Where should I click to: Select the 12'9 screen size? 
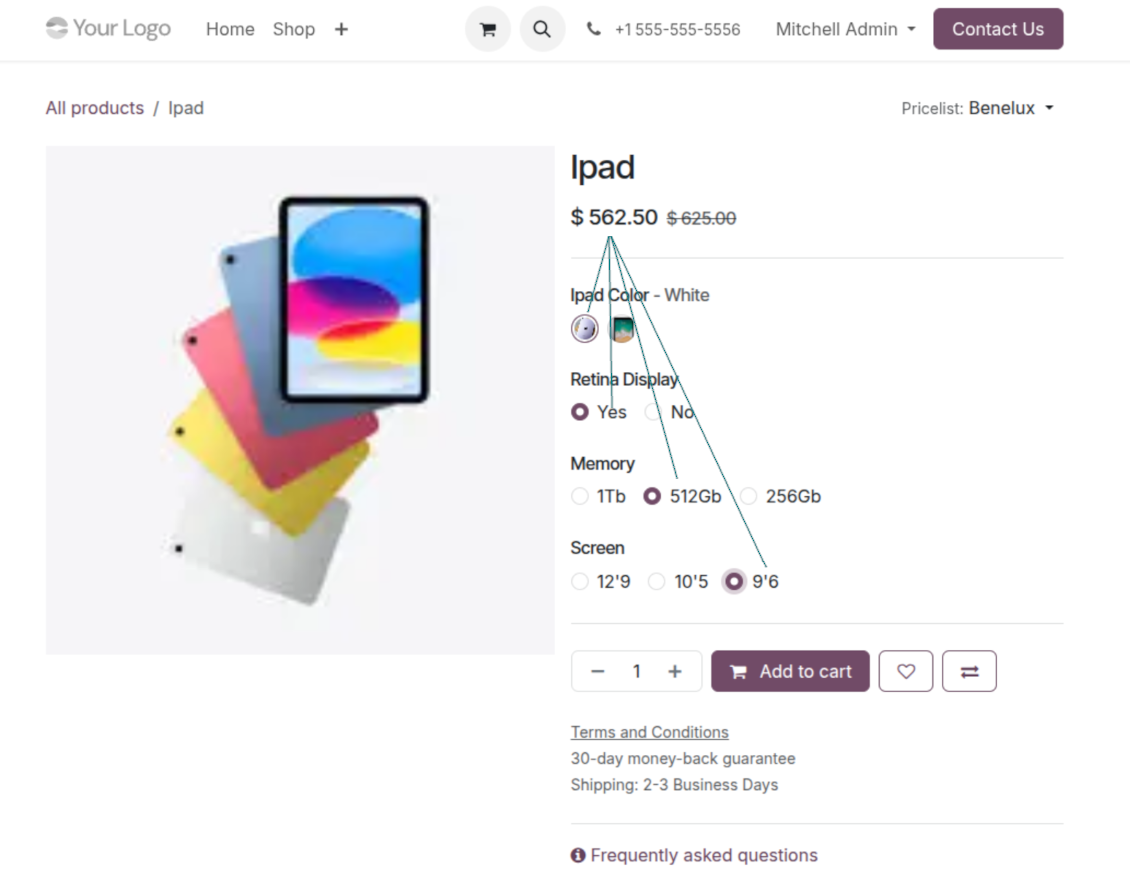[x=580, y=581]
